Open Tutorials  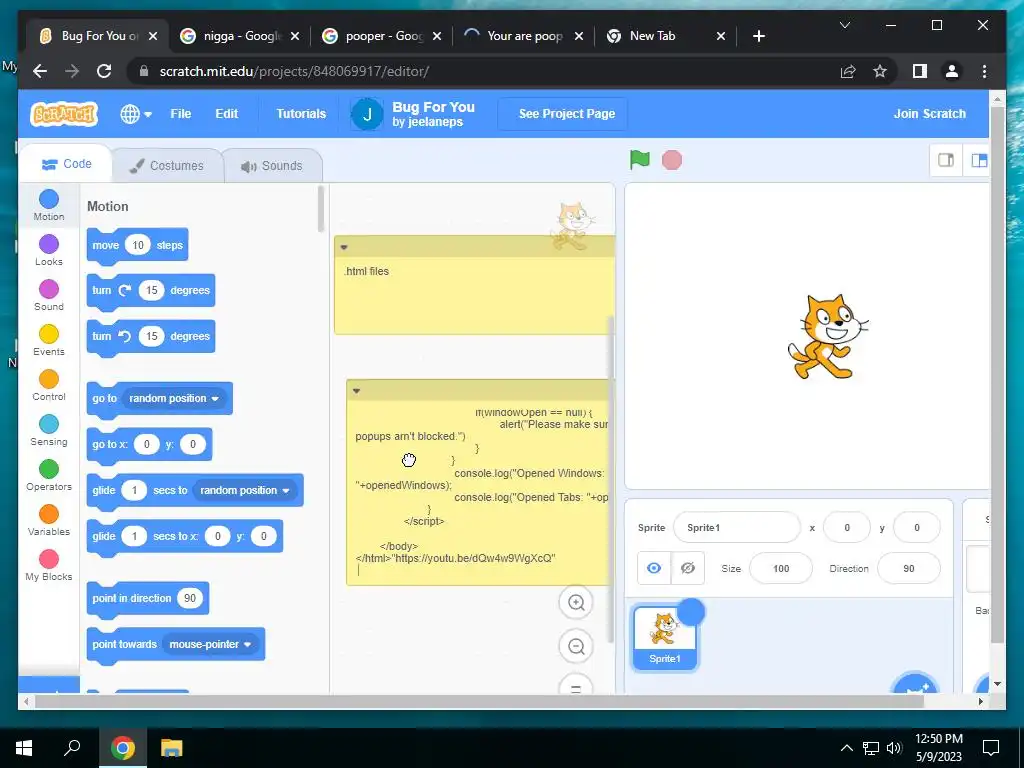click(x=300, y=114)
